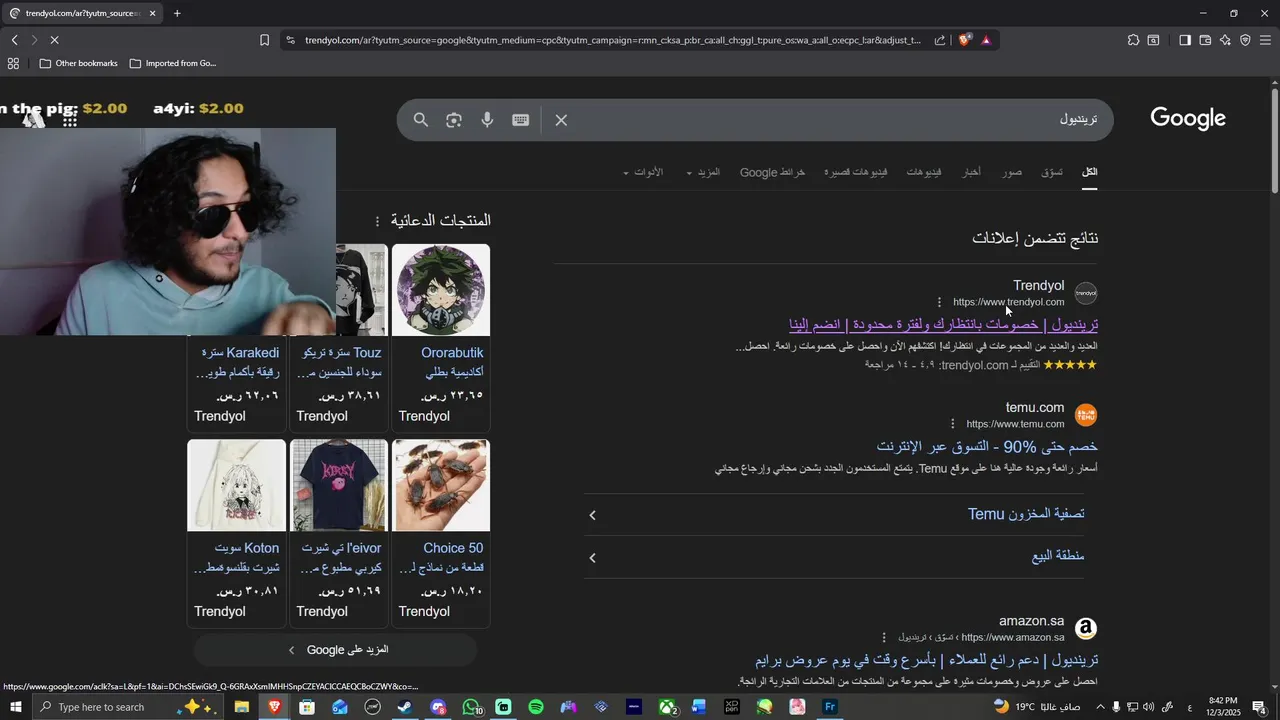Switch to the Google Maps tab
1280x720 pixels.
772,172
